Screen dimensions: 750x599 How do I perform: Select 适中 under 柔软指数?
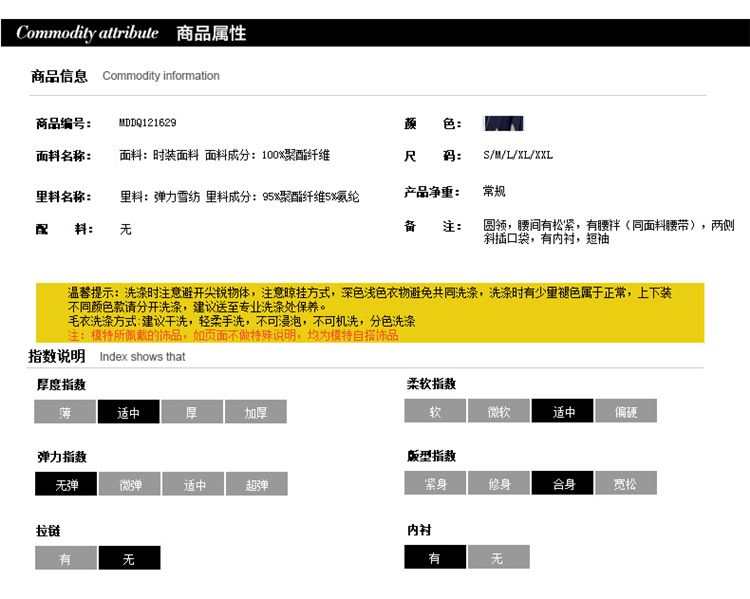click(562, 411)
